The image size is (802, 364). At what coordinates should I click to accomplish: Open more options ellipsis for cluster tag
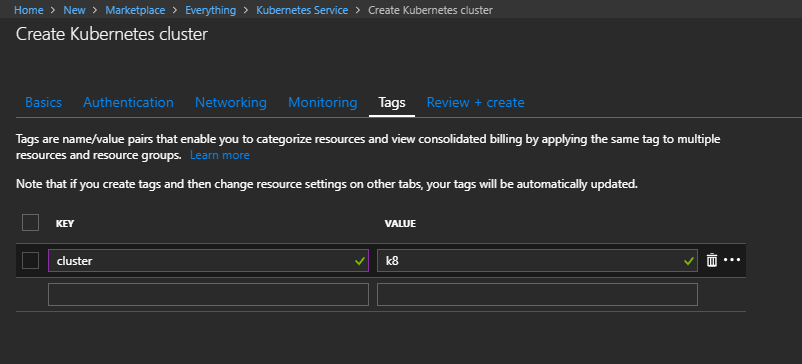(x=732, y=260)
